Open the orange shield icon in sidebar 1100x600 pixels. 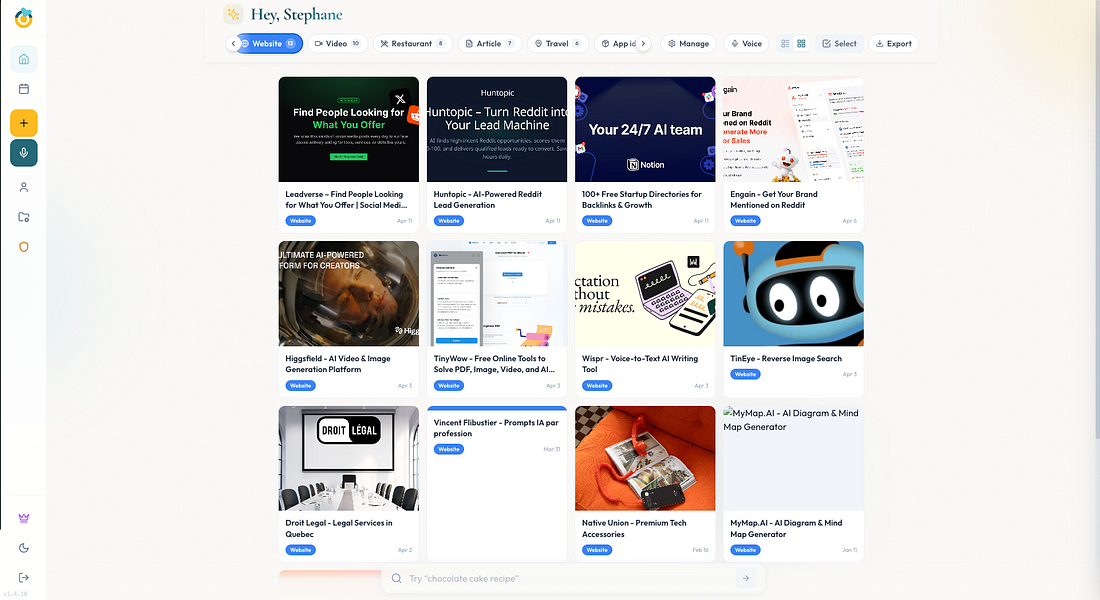click(24, 247)
